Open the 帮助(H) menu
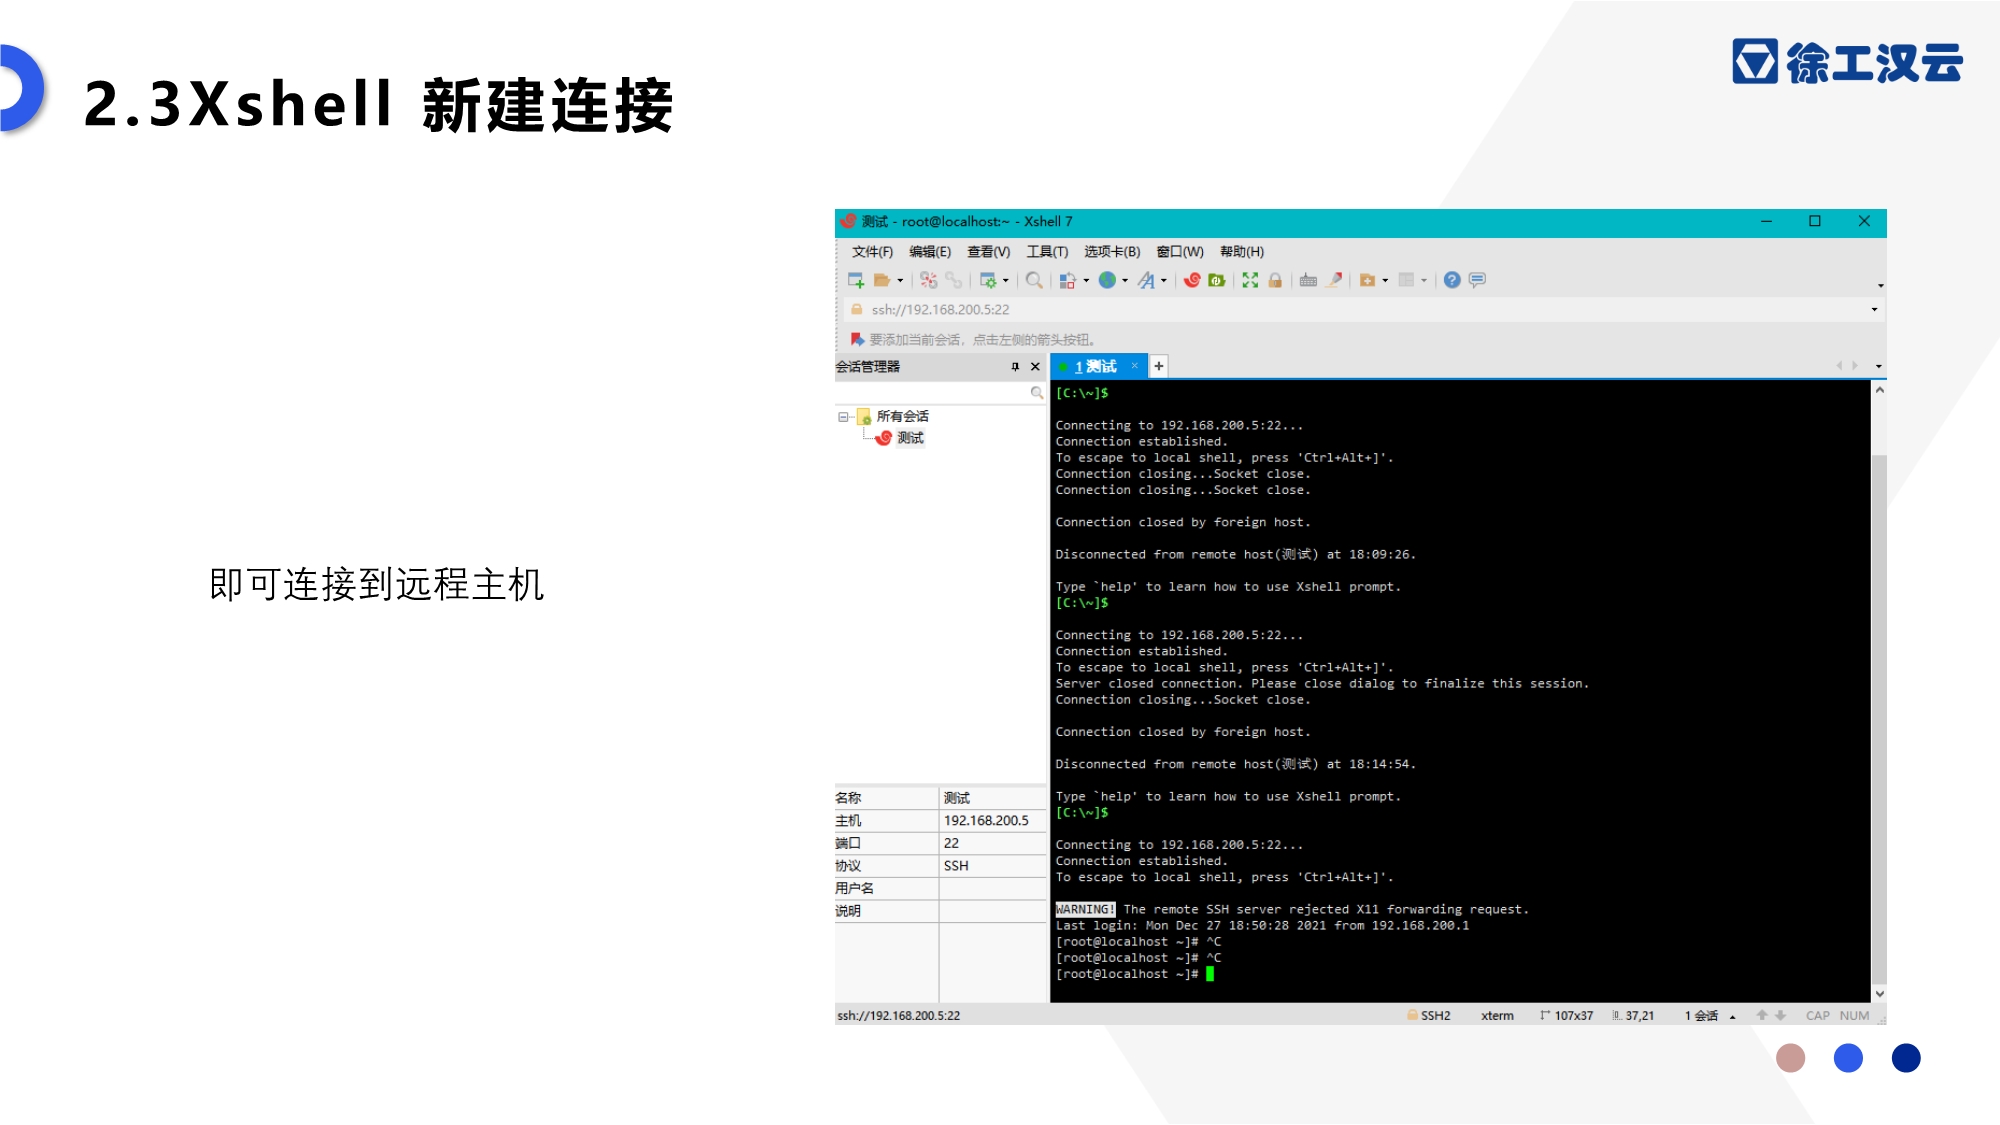 coord(1242,252)
